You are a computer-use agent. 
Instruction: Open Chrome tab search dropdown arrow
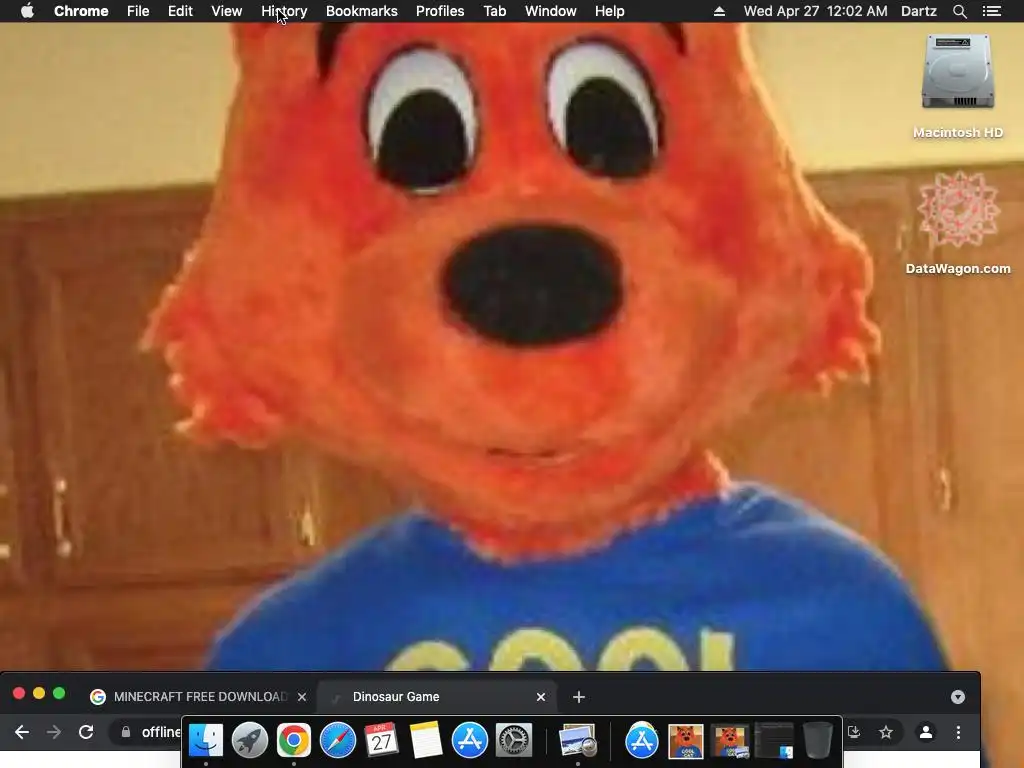tap(957, 697)
